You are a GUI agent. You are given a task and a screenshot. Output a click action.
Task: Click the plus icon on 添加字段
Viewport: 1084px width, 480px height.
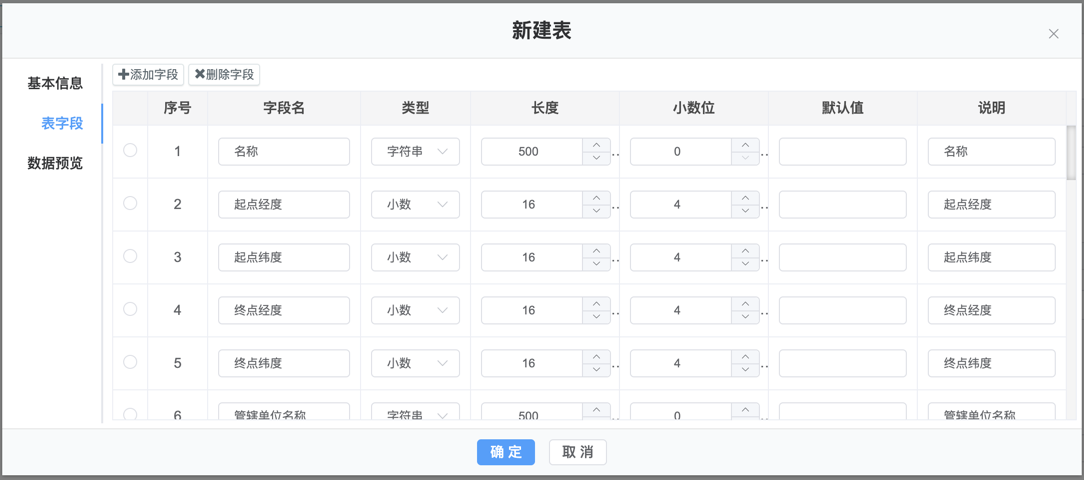coord(124,75)
